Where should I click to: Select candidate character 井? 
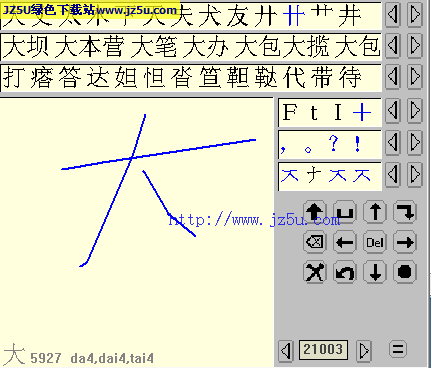(350, 15)
